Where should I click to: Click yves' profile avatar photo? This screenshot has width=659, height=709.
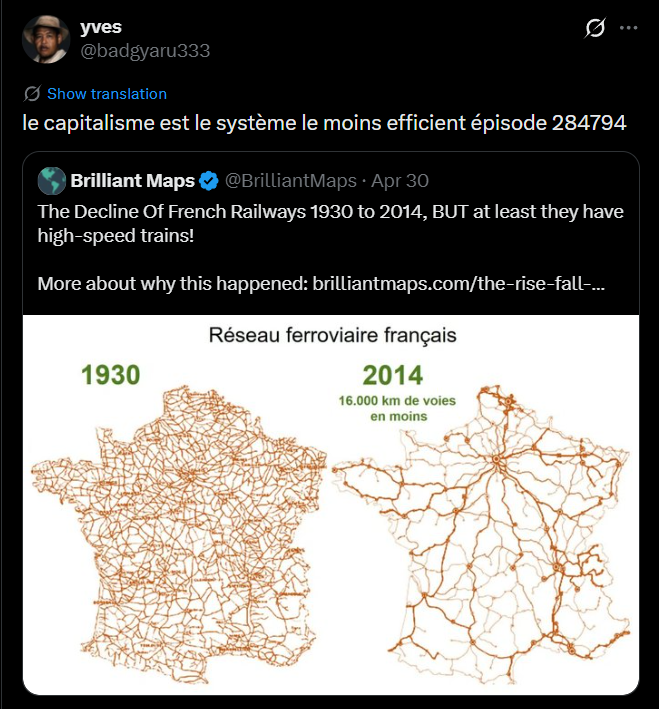(46, 39)
